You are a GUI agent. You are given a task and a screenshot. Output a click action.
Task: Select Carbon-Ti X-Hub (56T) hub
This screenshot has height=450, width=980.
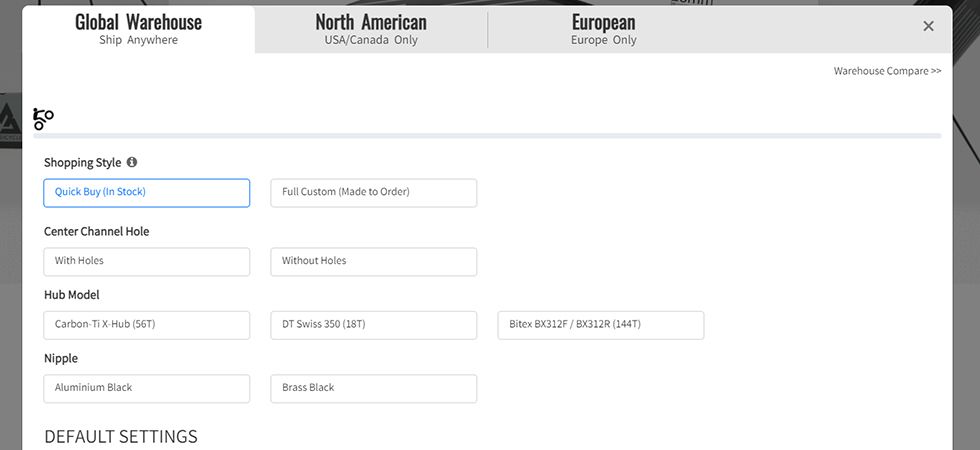[147, 326]
